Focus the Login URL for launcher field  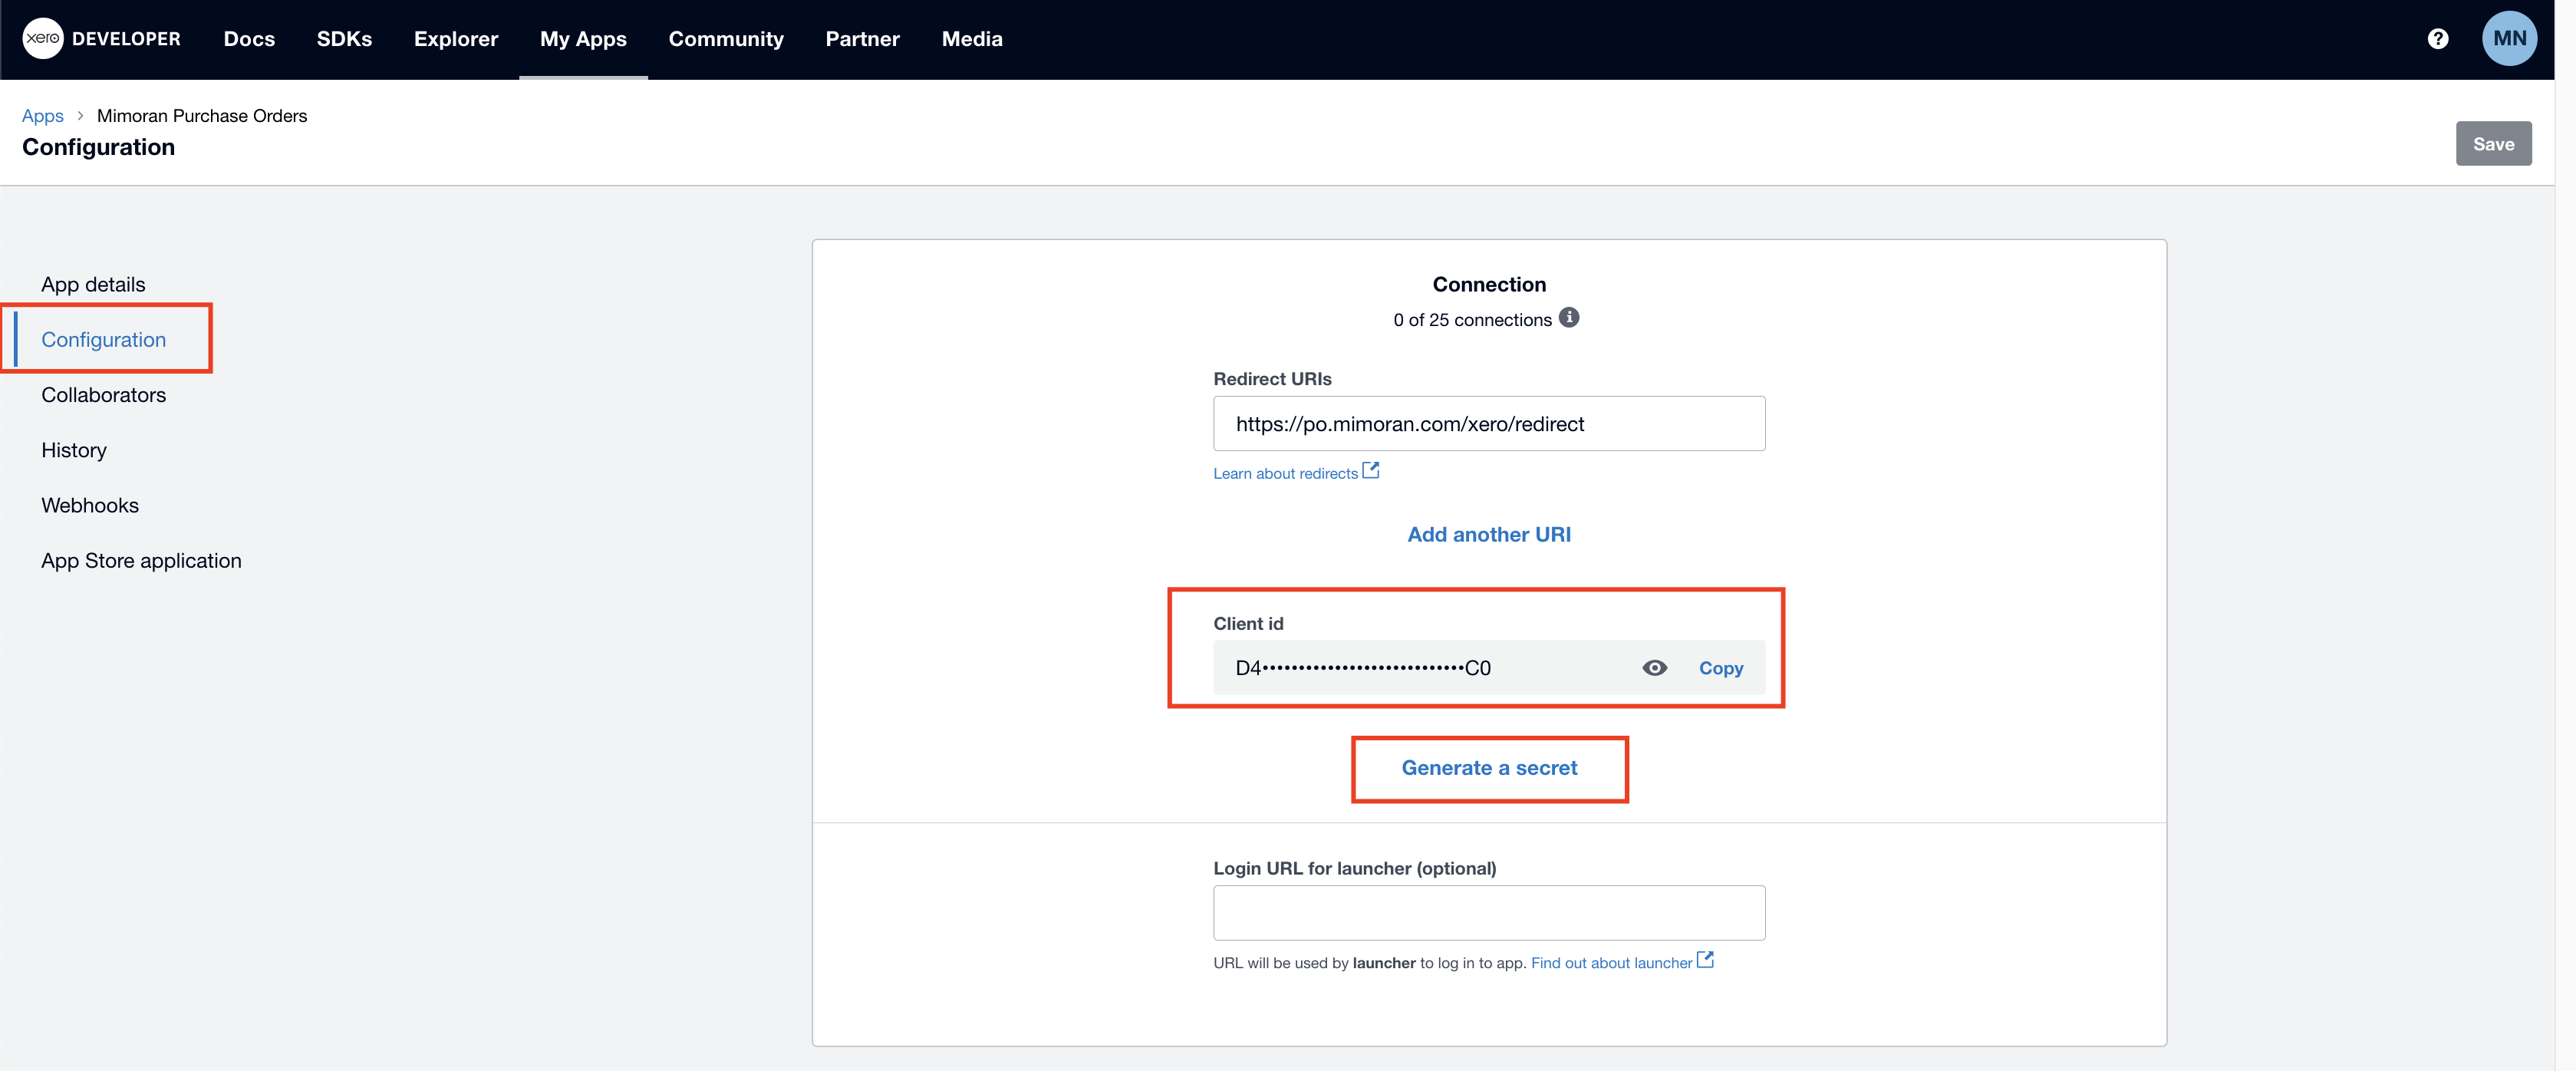click(1489, 913)
